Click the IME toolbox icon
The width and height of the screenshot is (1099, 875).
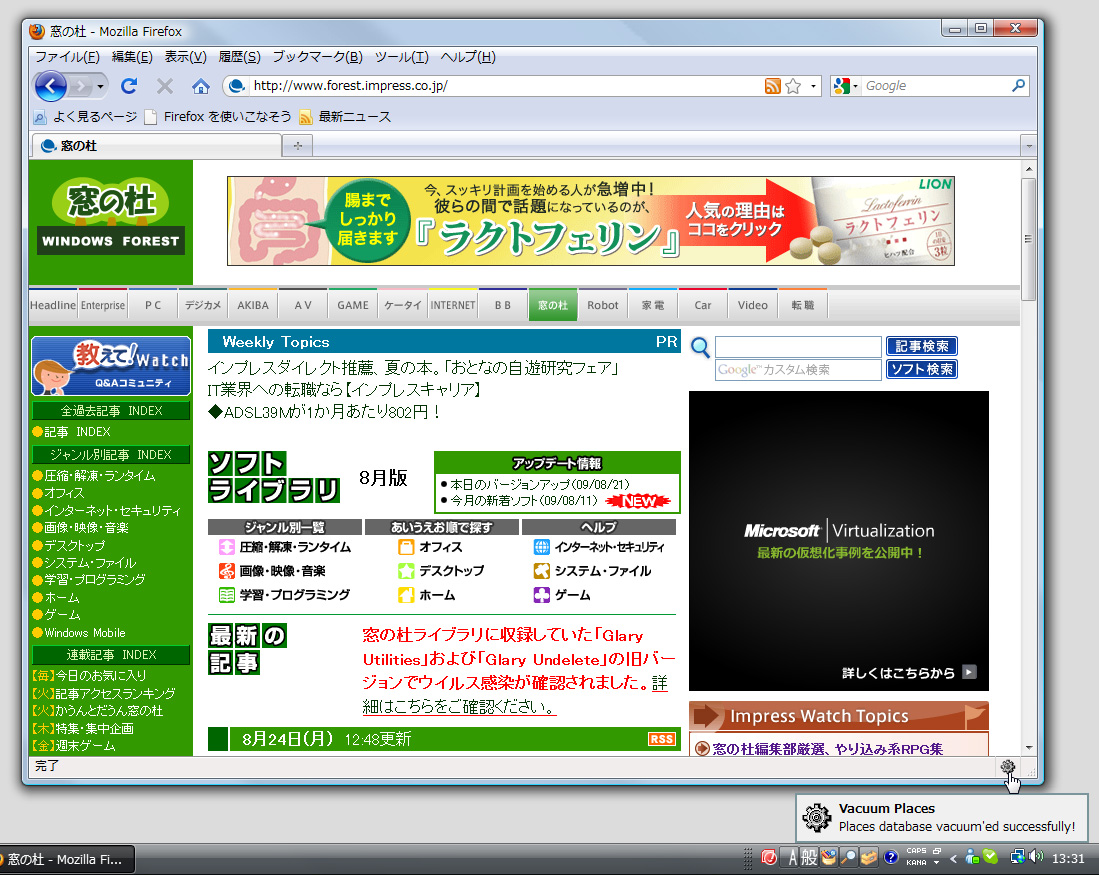click(x=869, y=857)
